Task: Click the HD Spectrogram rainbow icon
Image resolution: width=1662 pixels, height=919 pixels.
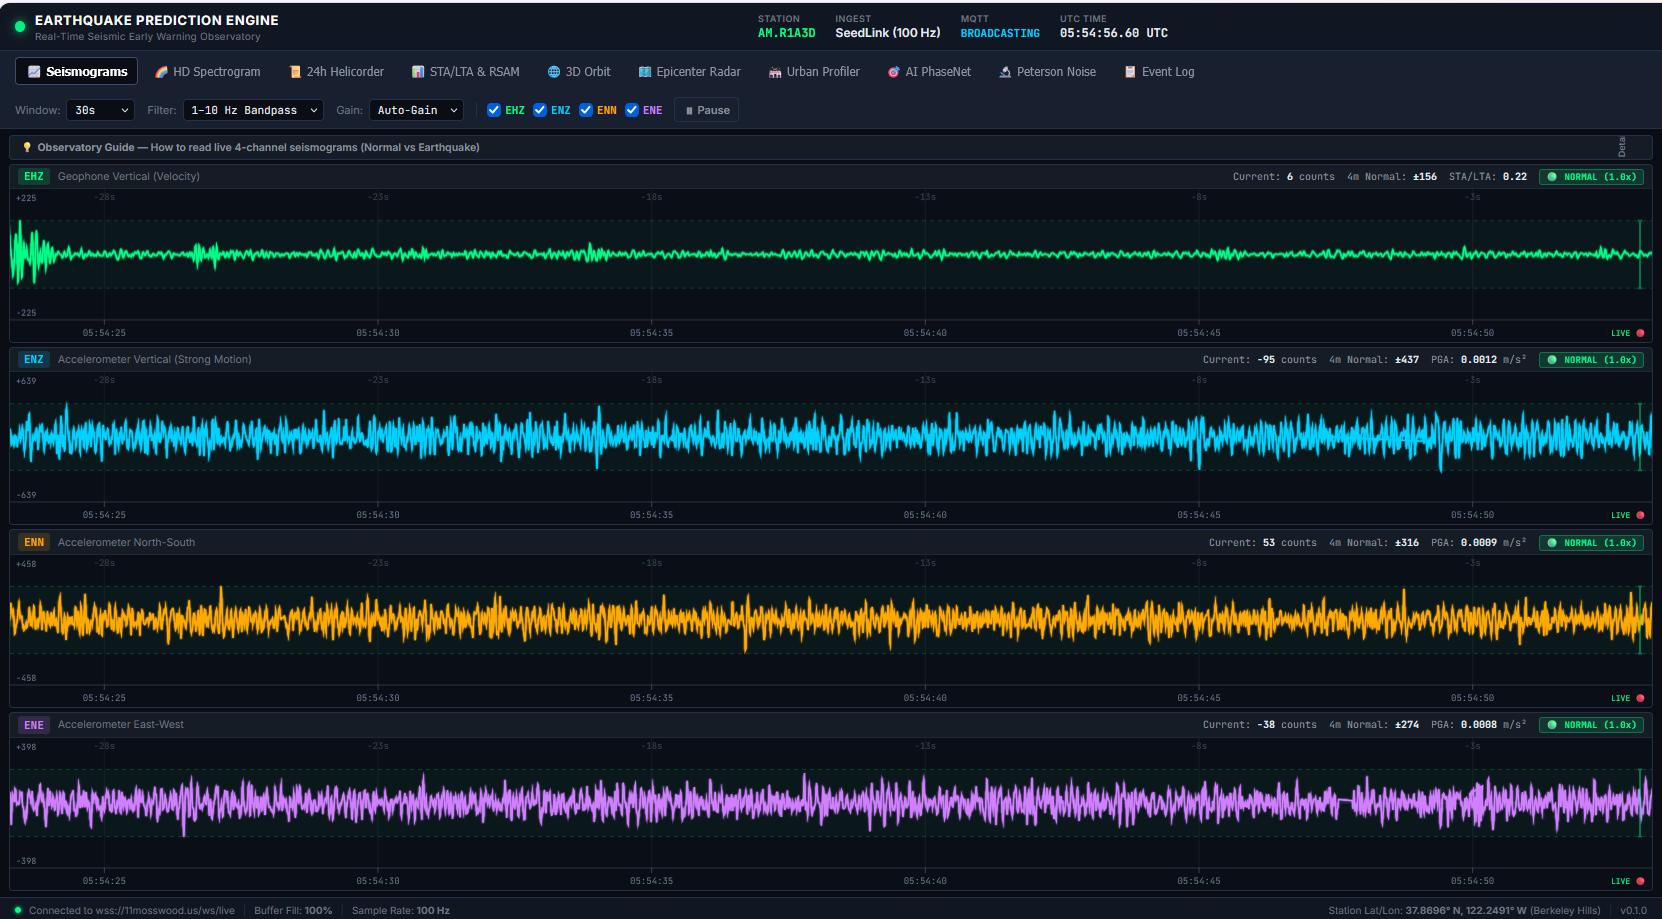Action: point(161,72)
